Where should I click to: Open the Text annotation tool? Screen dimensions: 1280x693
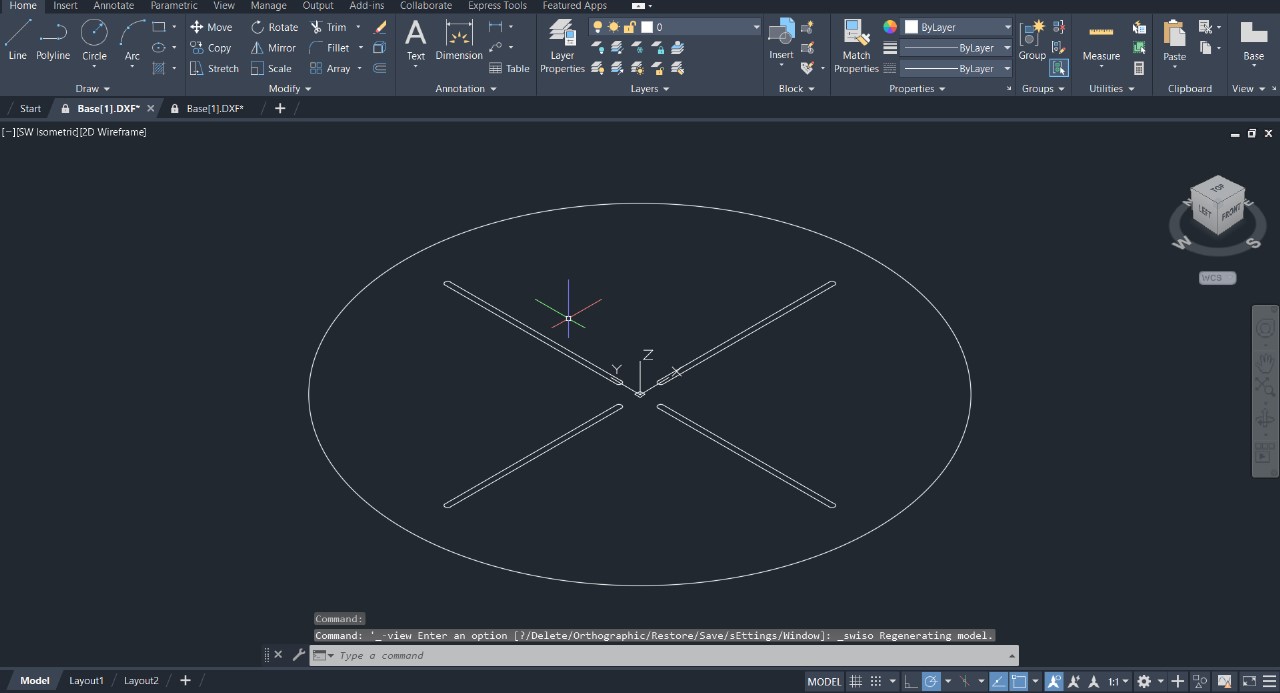point(415,40)
